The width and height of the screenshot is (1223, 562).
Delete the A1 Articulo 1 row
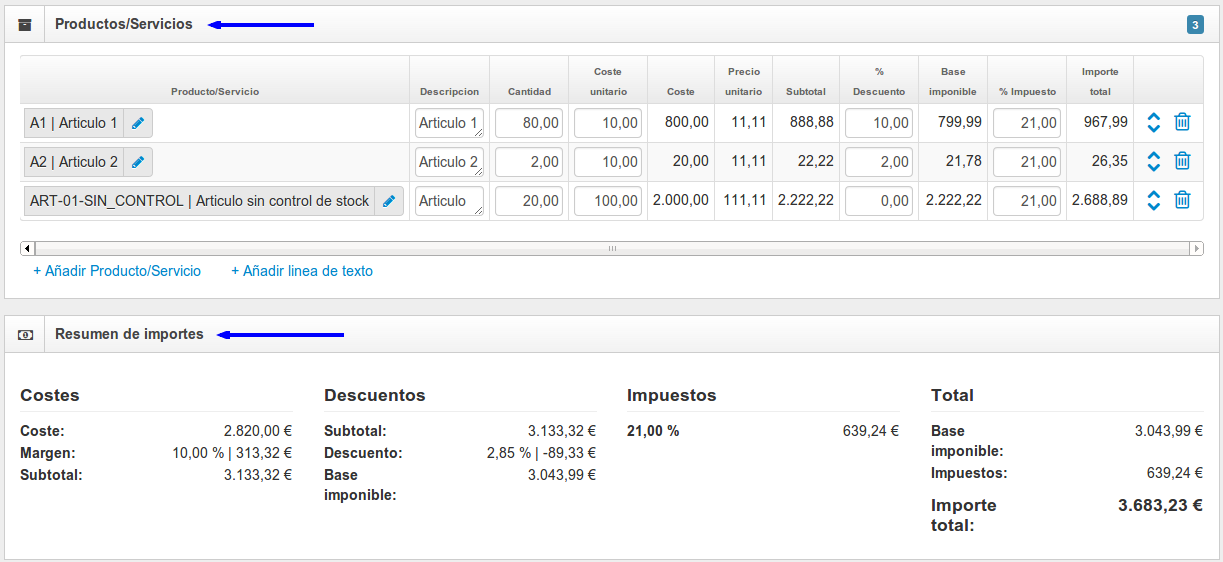(x=1182, y=122)
